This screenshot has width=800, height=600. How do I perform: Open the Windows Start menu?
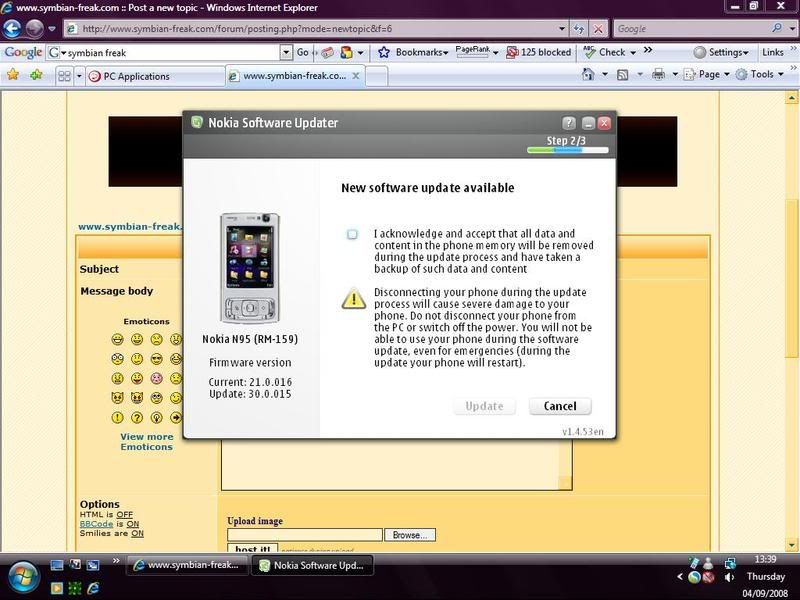(21, 579)
